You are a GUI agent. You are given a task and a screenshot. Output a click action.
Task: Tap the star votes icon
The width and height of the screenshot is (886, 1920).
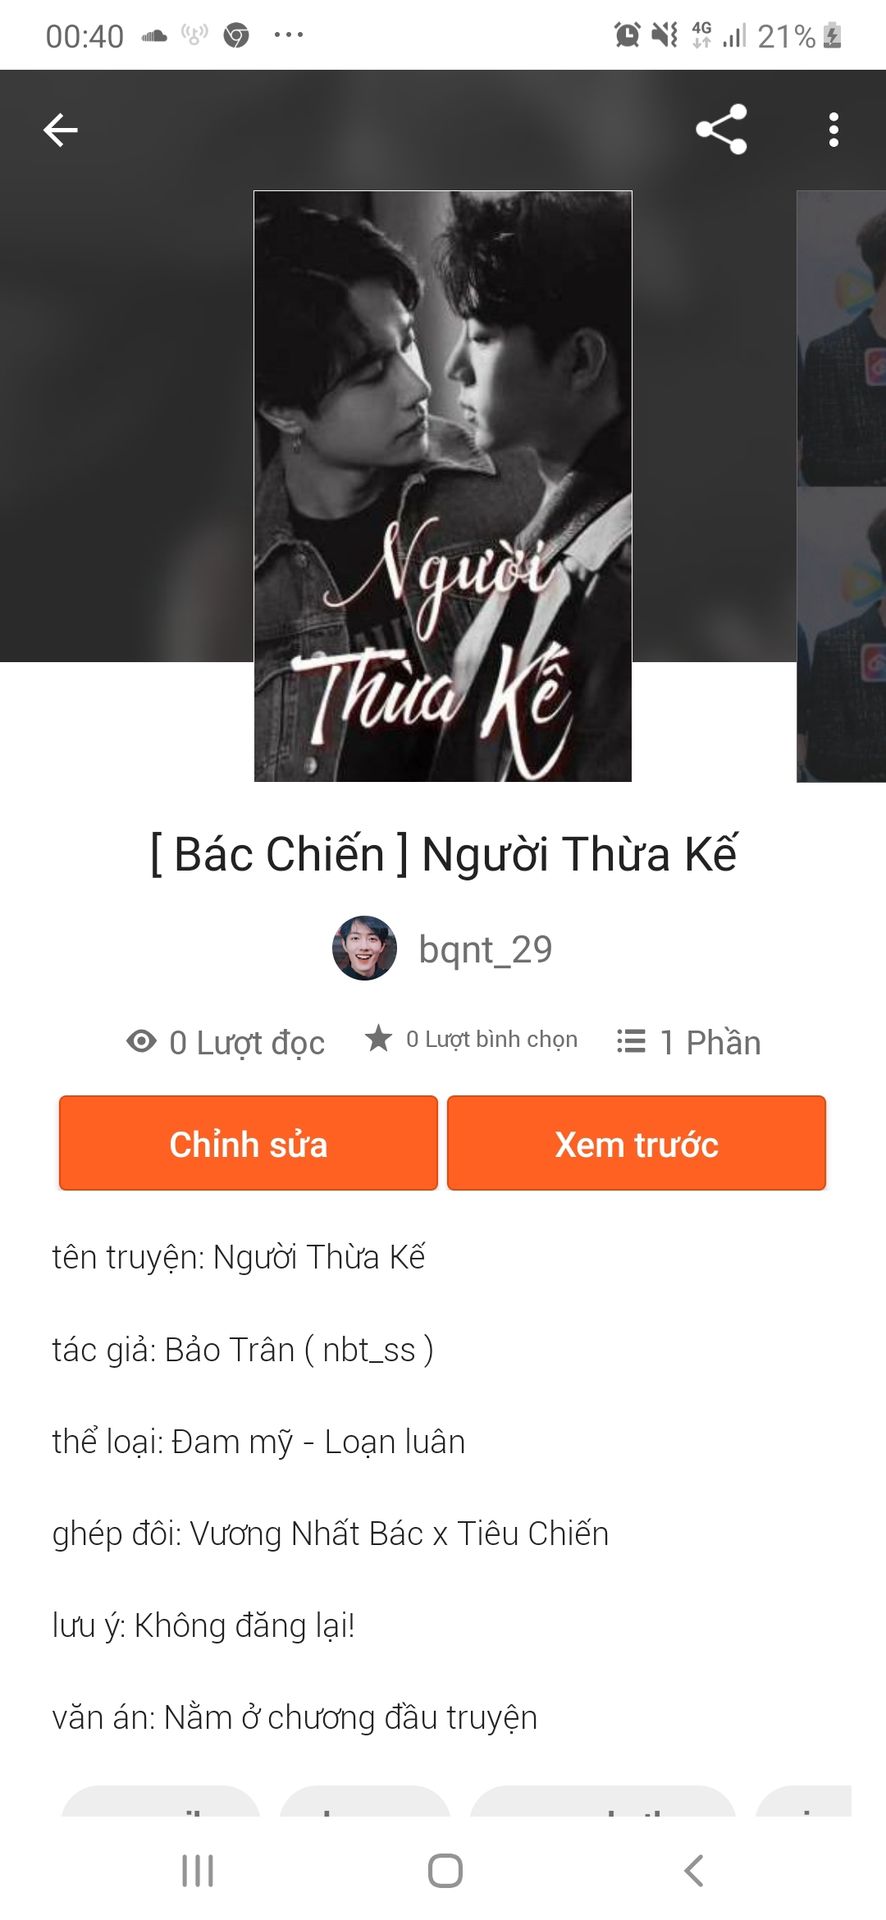point(378,1039)
